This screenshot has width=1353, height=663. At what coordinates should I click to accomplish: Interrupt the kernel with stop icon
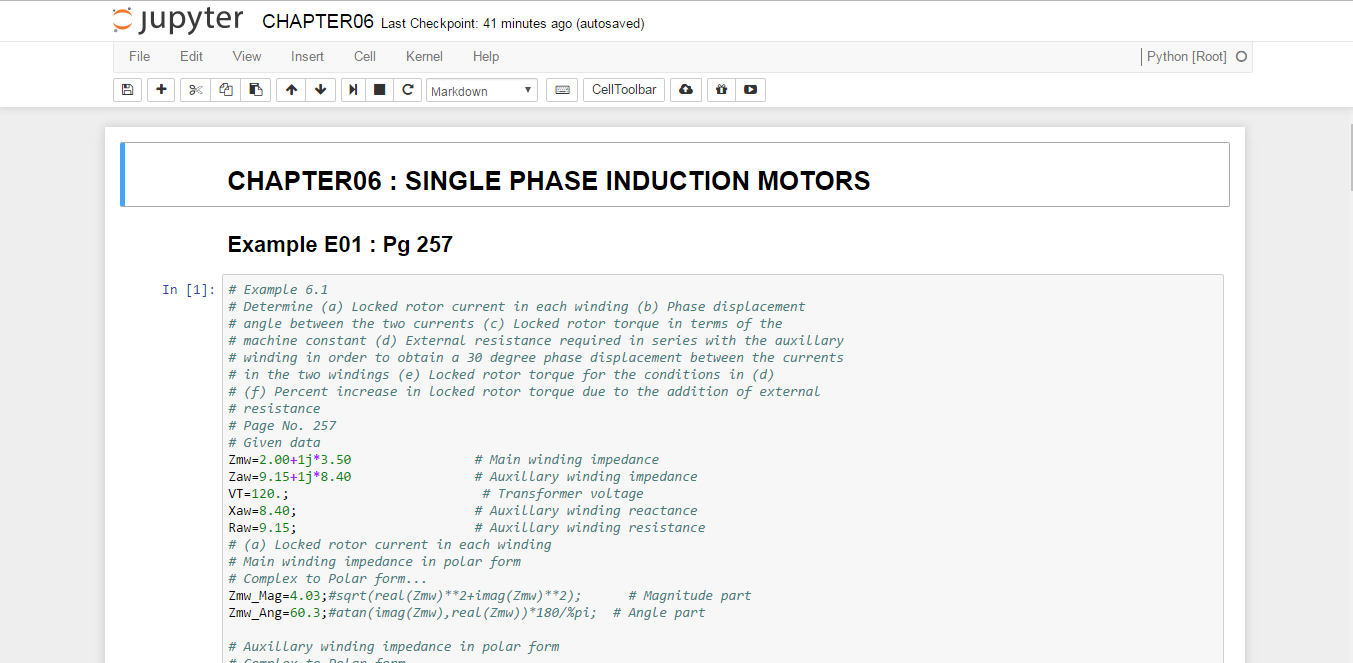click(x=380, y=90)
